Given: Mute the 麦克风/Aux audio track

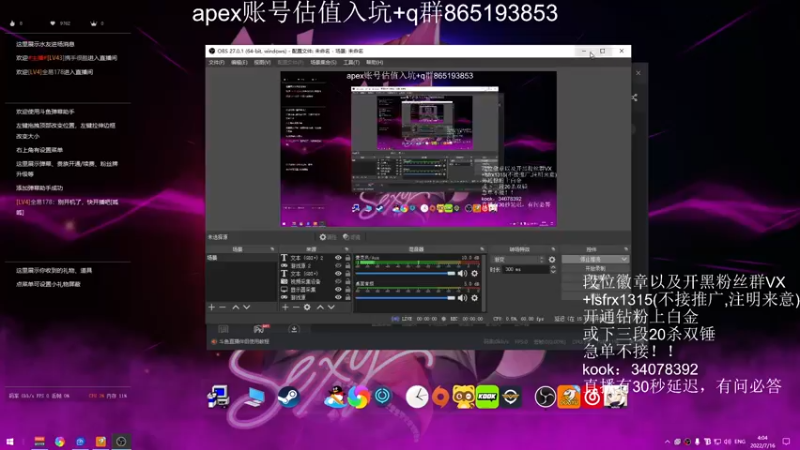Looking at the screenshot, I should pos(462,273).
